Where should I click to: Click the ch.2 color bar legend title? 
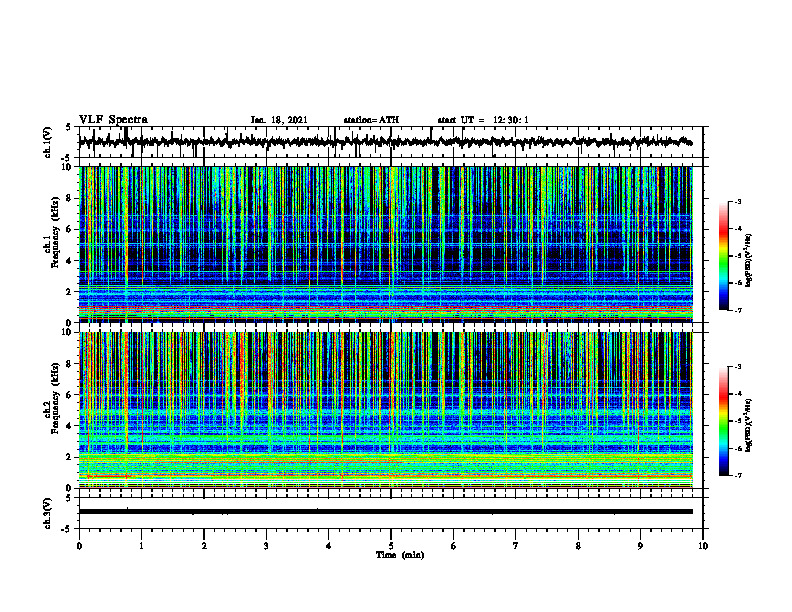pos(749,425)
